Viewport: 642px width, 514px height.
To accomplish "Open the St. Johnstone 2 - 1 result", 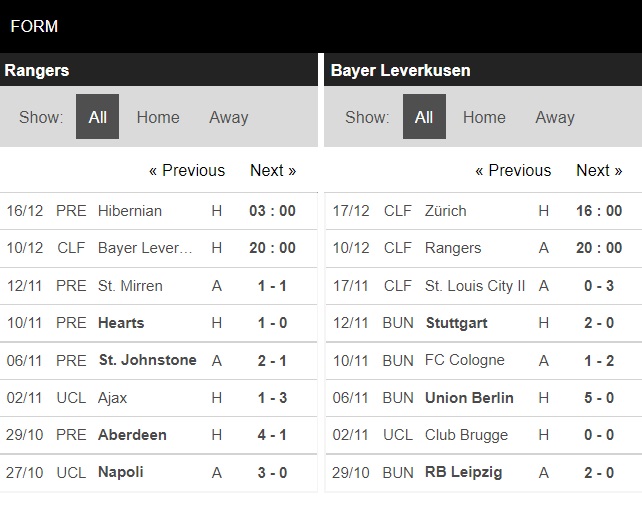I will (x=158, y=360).
